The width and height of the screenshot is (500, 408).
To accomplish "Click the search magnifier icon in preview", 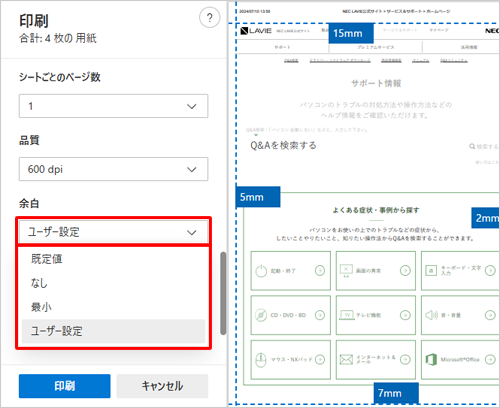I will point(472,146).
